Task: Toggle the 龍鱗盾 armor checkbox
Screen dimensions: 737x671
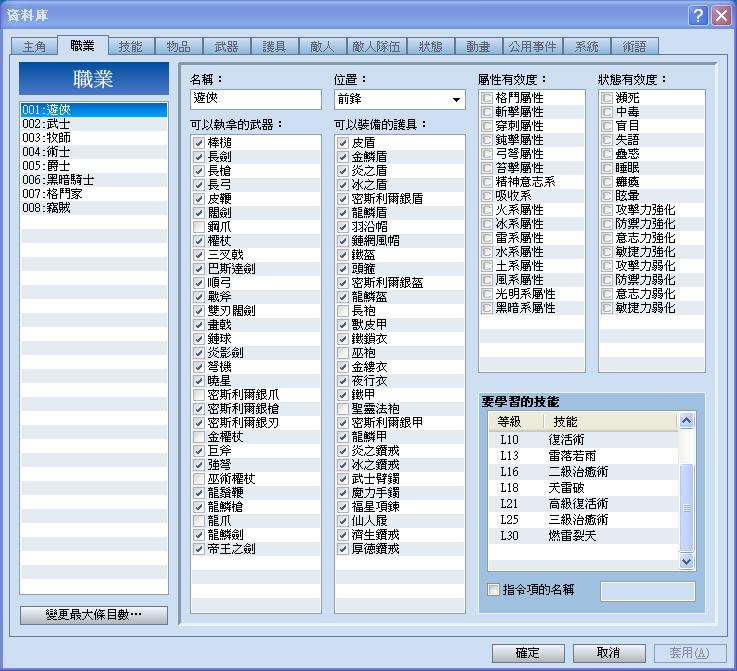Action: [343, 213]
